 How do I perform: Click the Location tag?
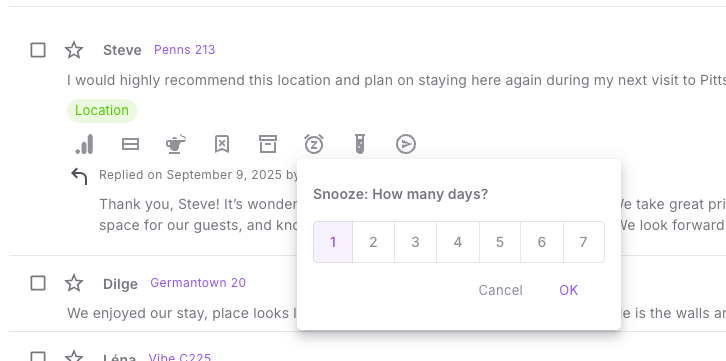(x=102, y=111)
